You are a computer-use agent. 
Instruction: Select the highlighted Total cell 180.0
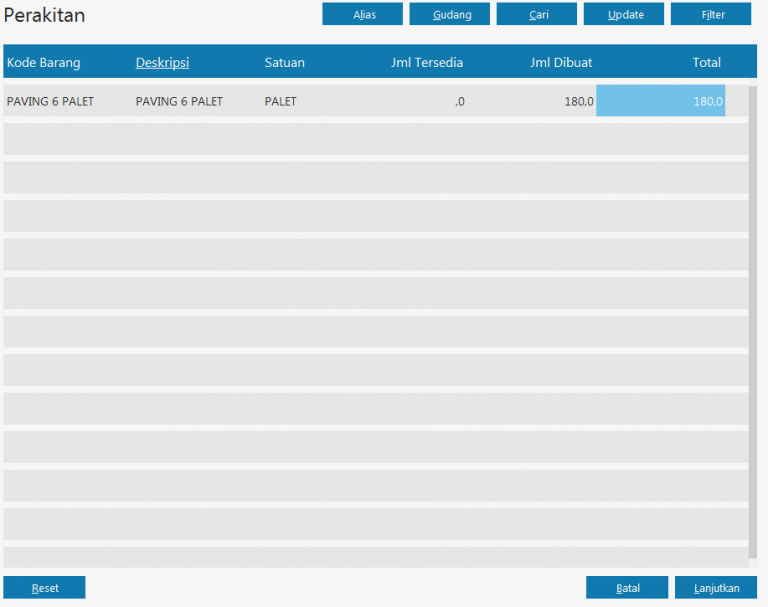coord(660,101)
